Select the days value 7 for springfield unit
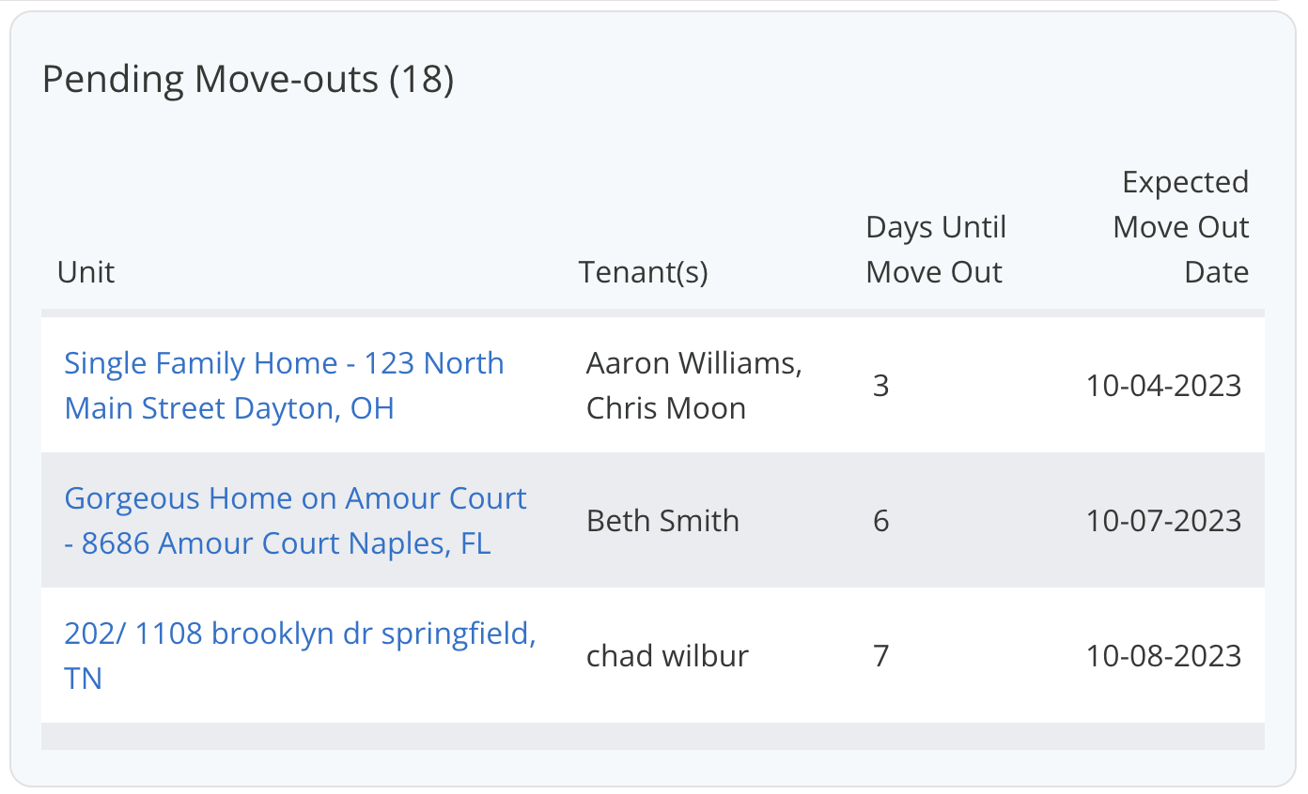The height and width of the screenshot is (794, 1308). [x=880, y=655]
